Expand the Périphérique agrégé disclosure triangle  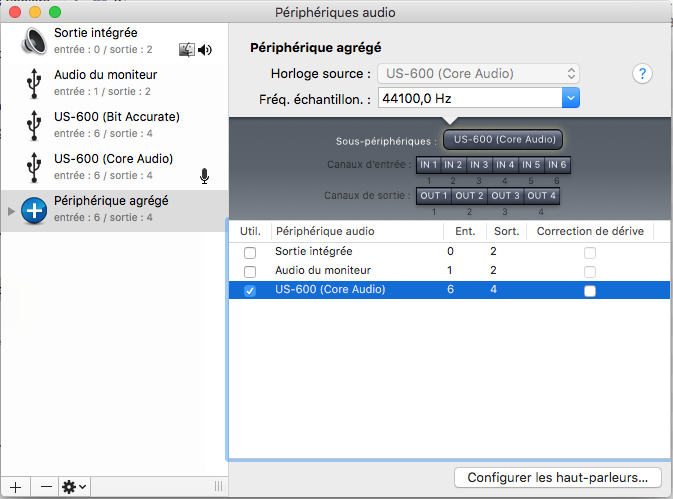(x=11, y=211)
